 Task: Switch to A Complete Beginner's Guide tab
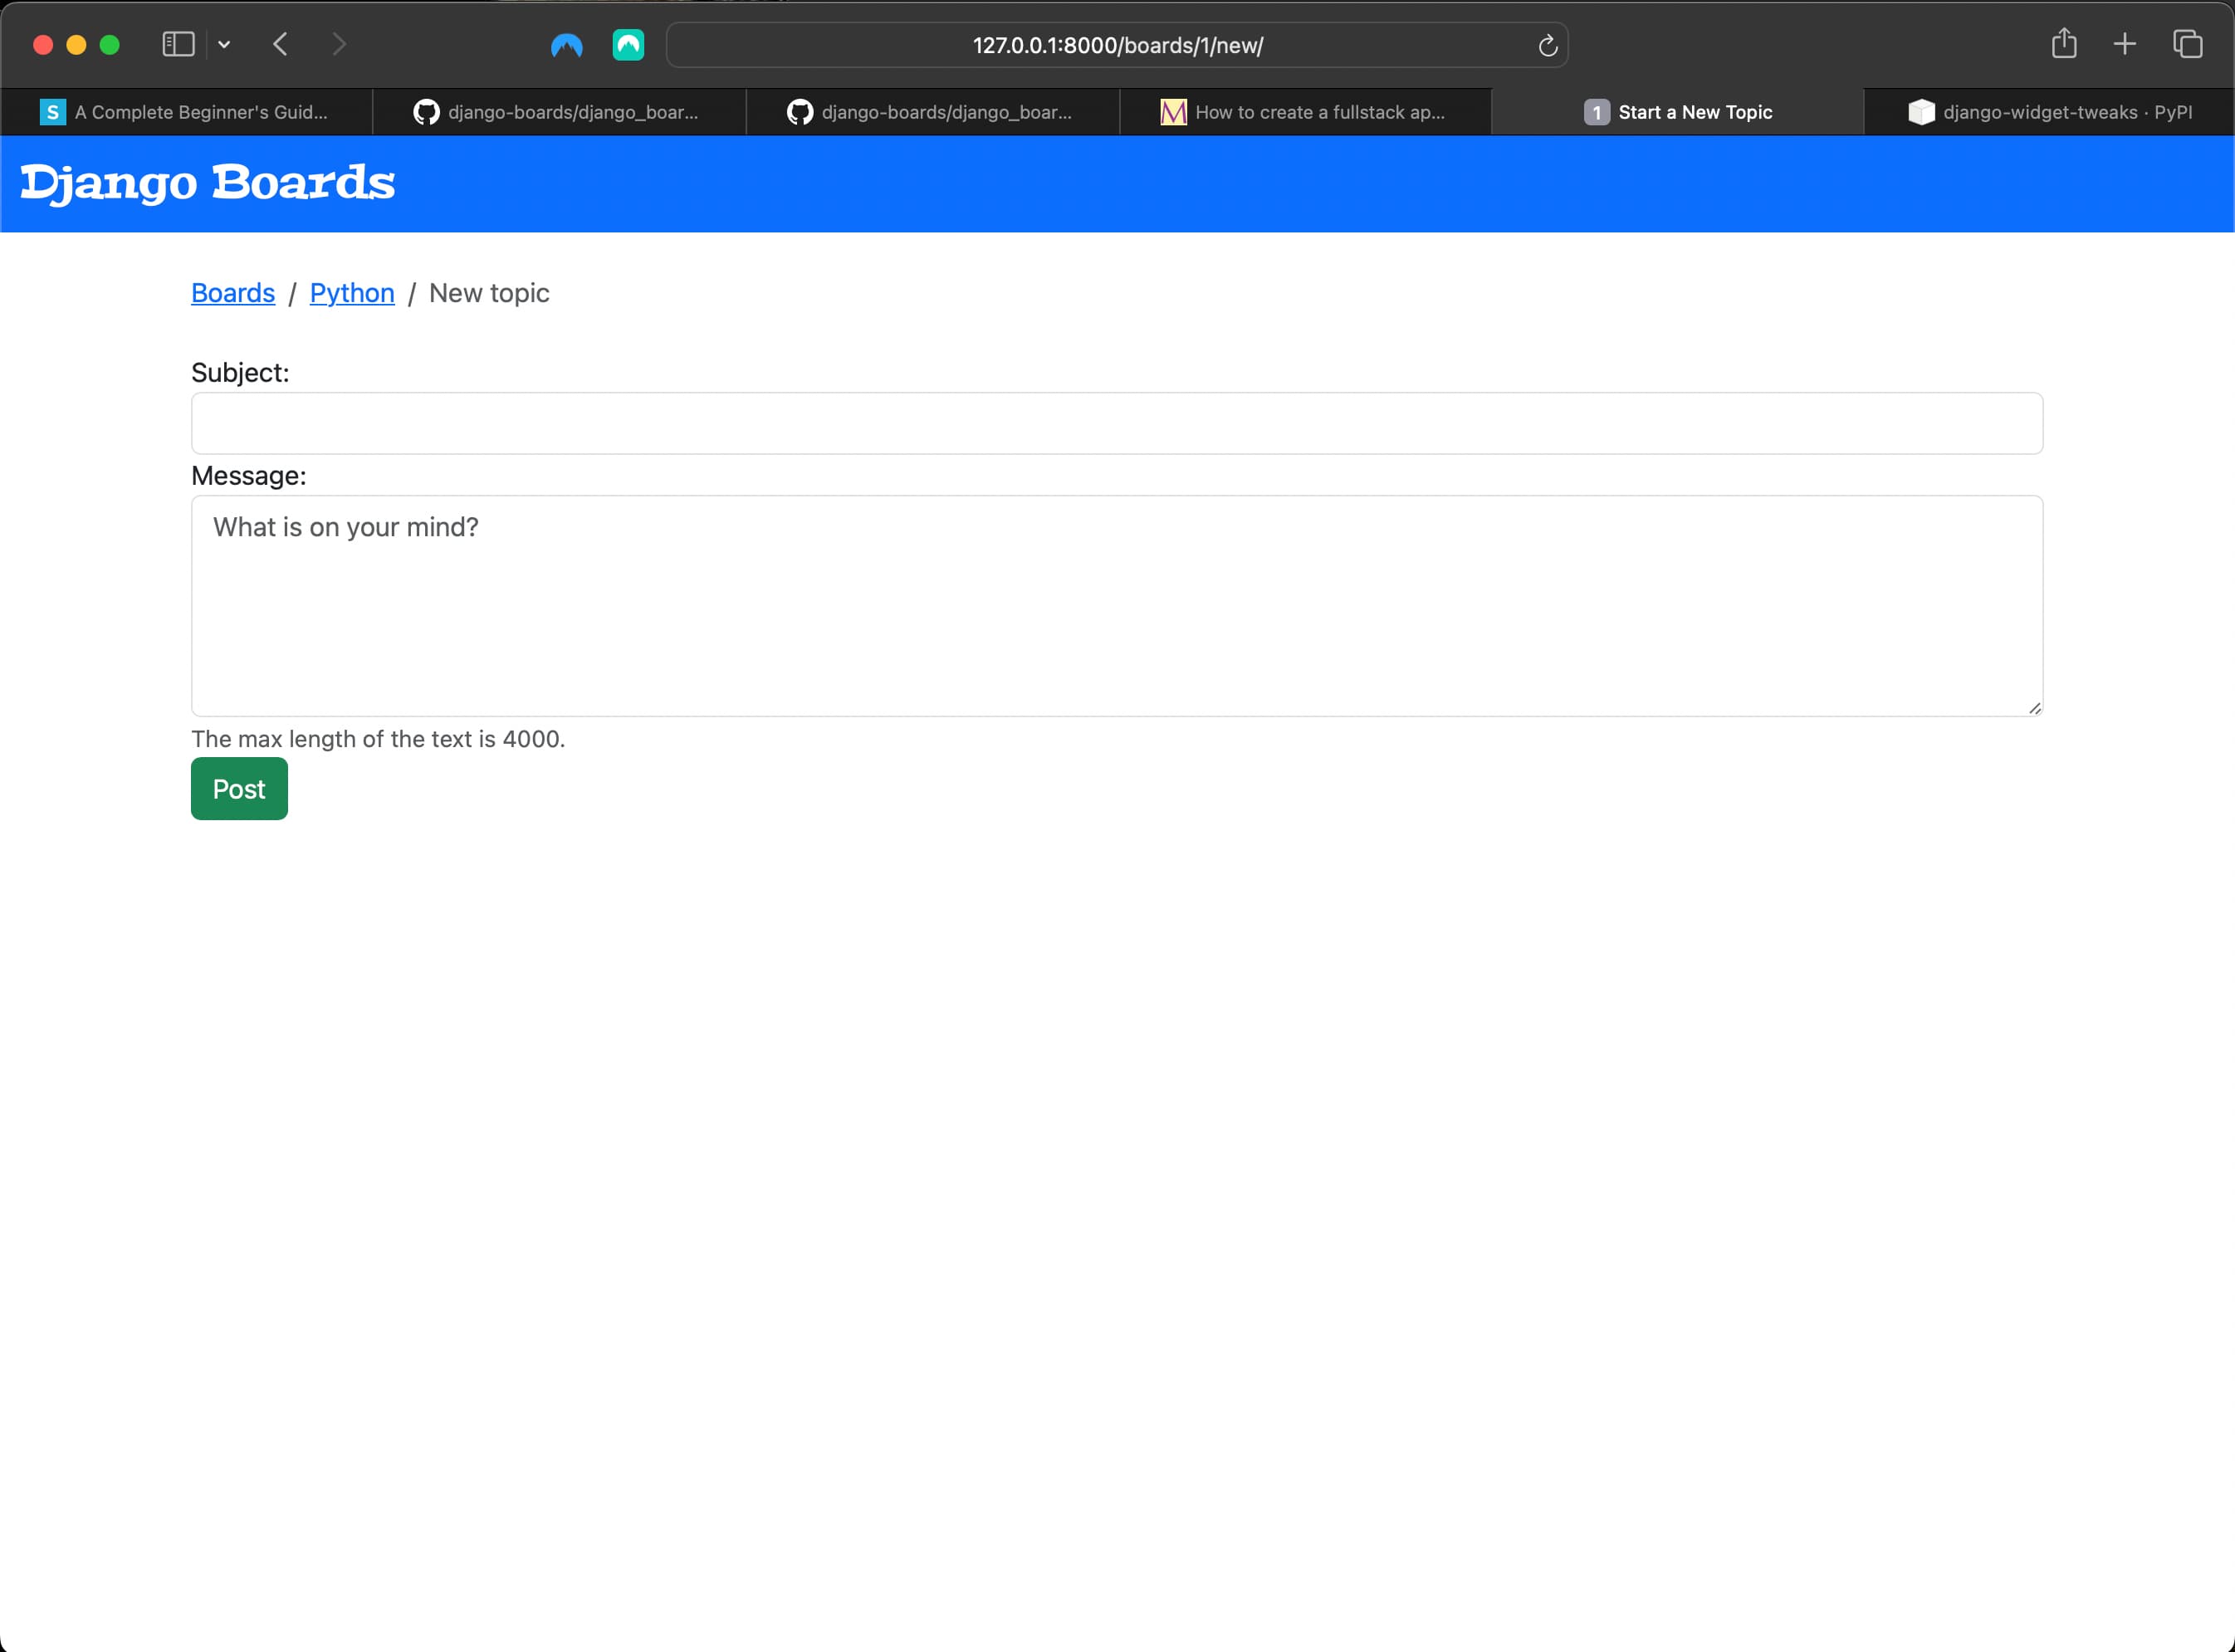tap(186, 112)
